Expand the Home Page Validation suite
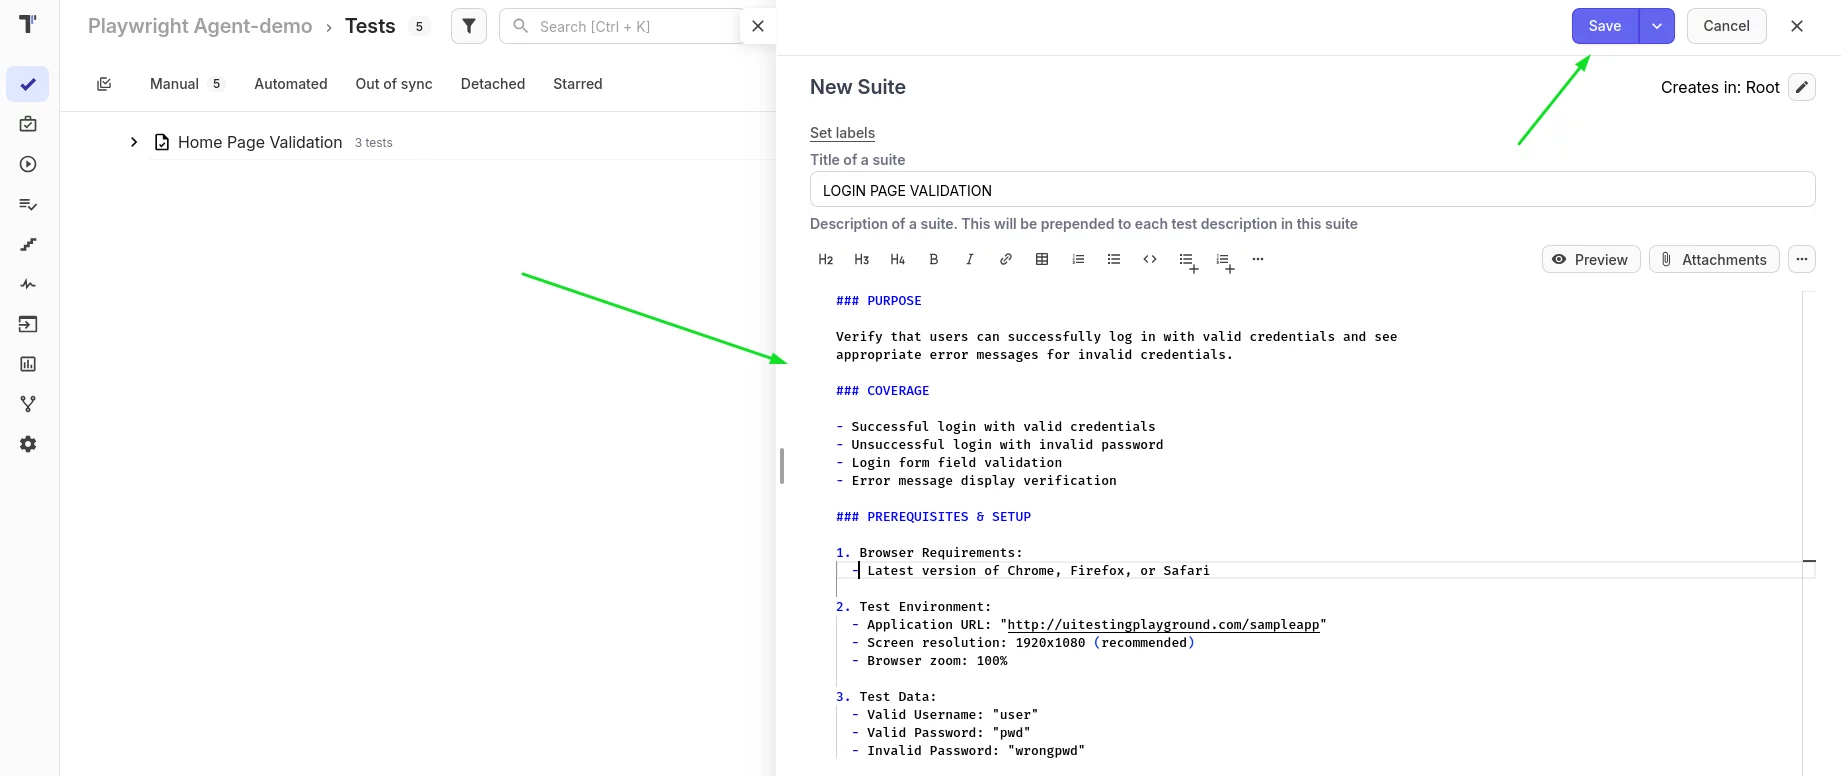The image size is (1841, 776). point(134,142)
